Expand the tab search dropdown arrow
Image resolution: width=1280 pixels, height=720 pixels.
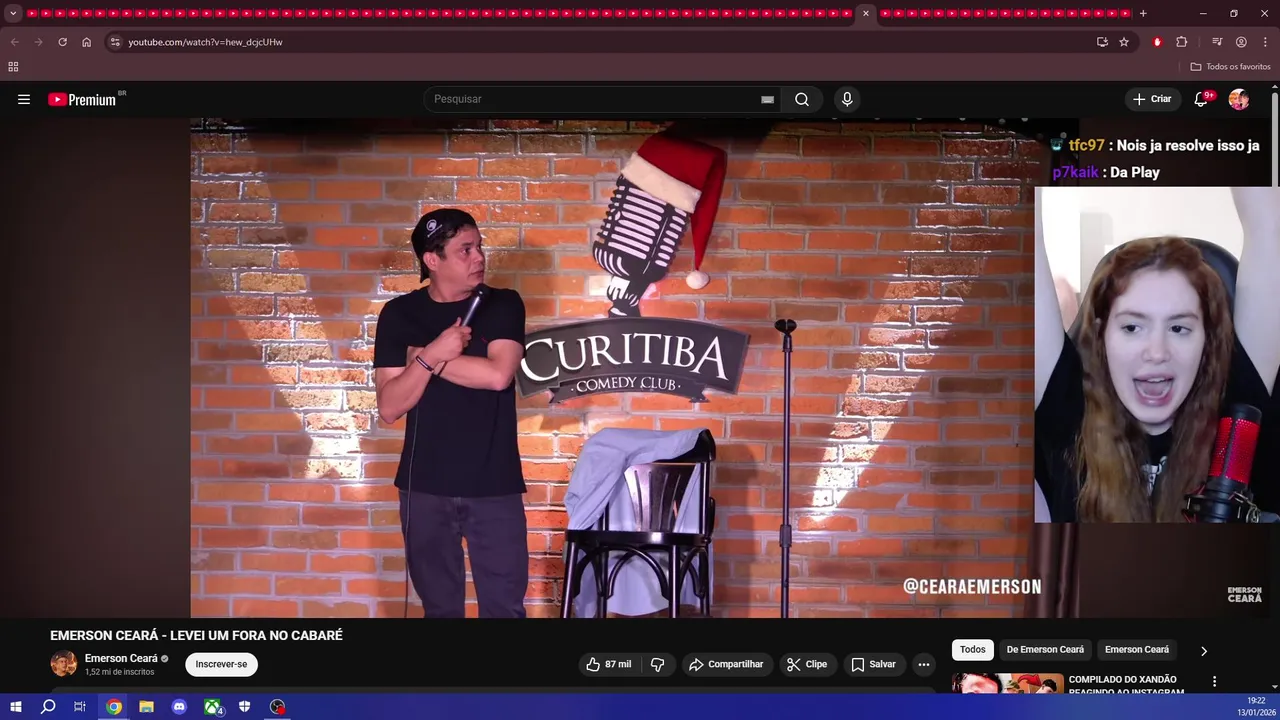tap(13, 13)
